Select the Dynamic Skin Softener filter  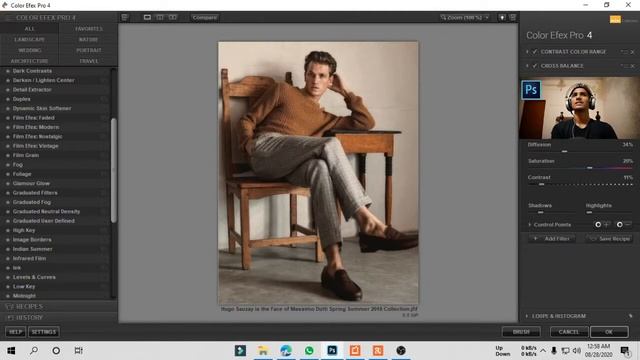(x=42, y=109)
